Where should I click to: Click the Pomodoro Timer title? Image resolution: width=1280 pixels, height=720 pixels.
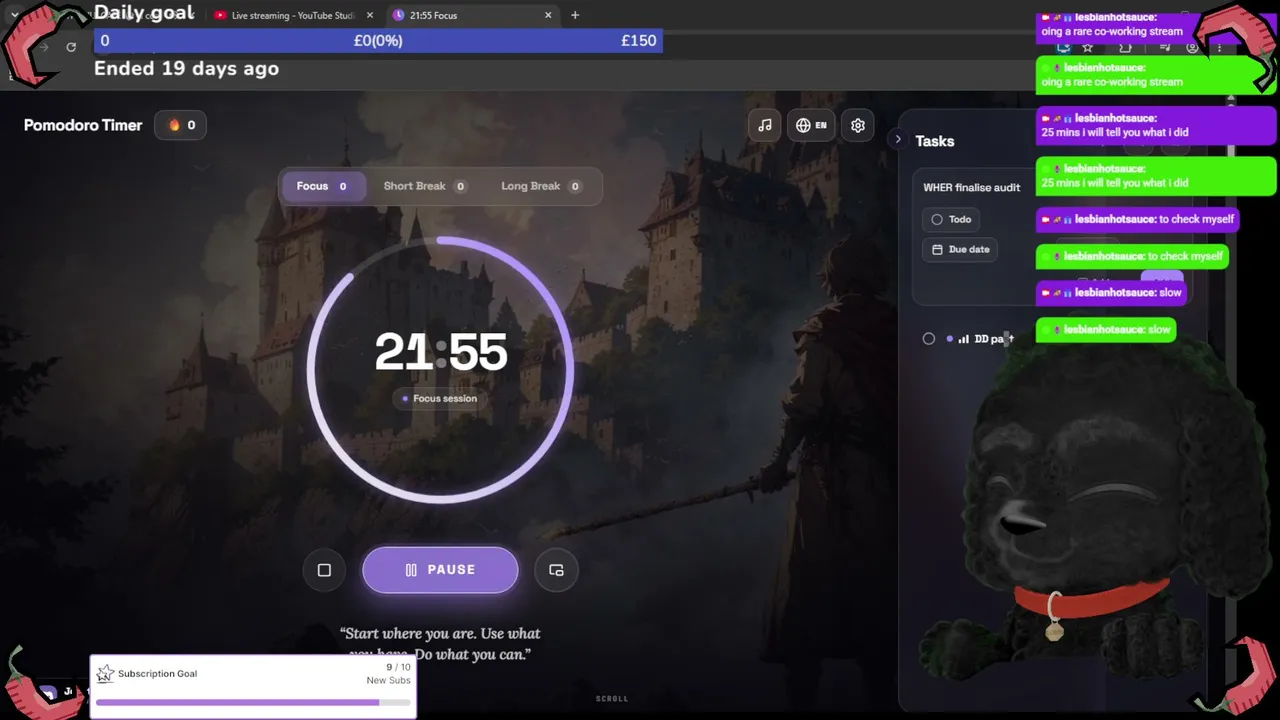pos(83,125)
